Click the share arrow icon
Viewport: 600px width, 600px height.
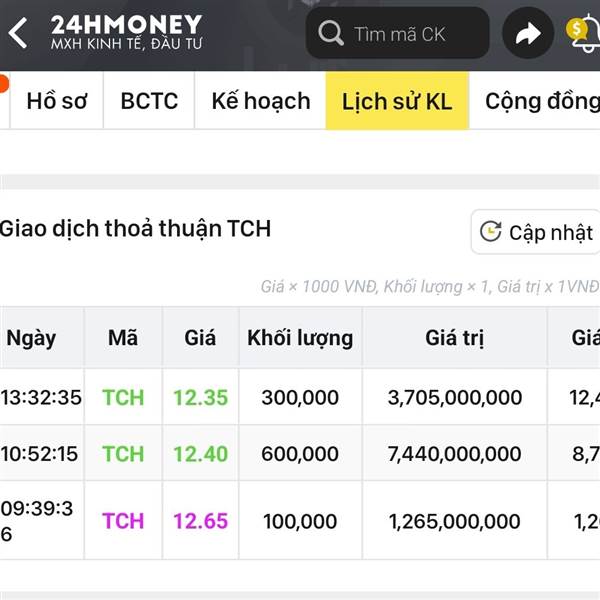pos(527,35)
